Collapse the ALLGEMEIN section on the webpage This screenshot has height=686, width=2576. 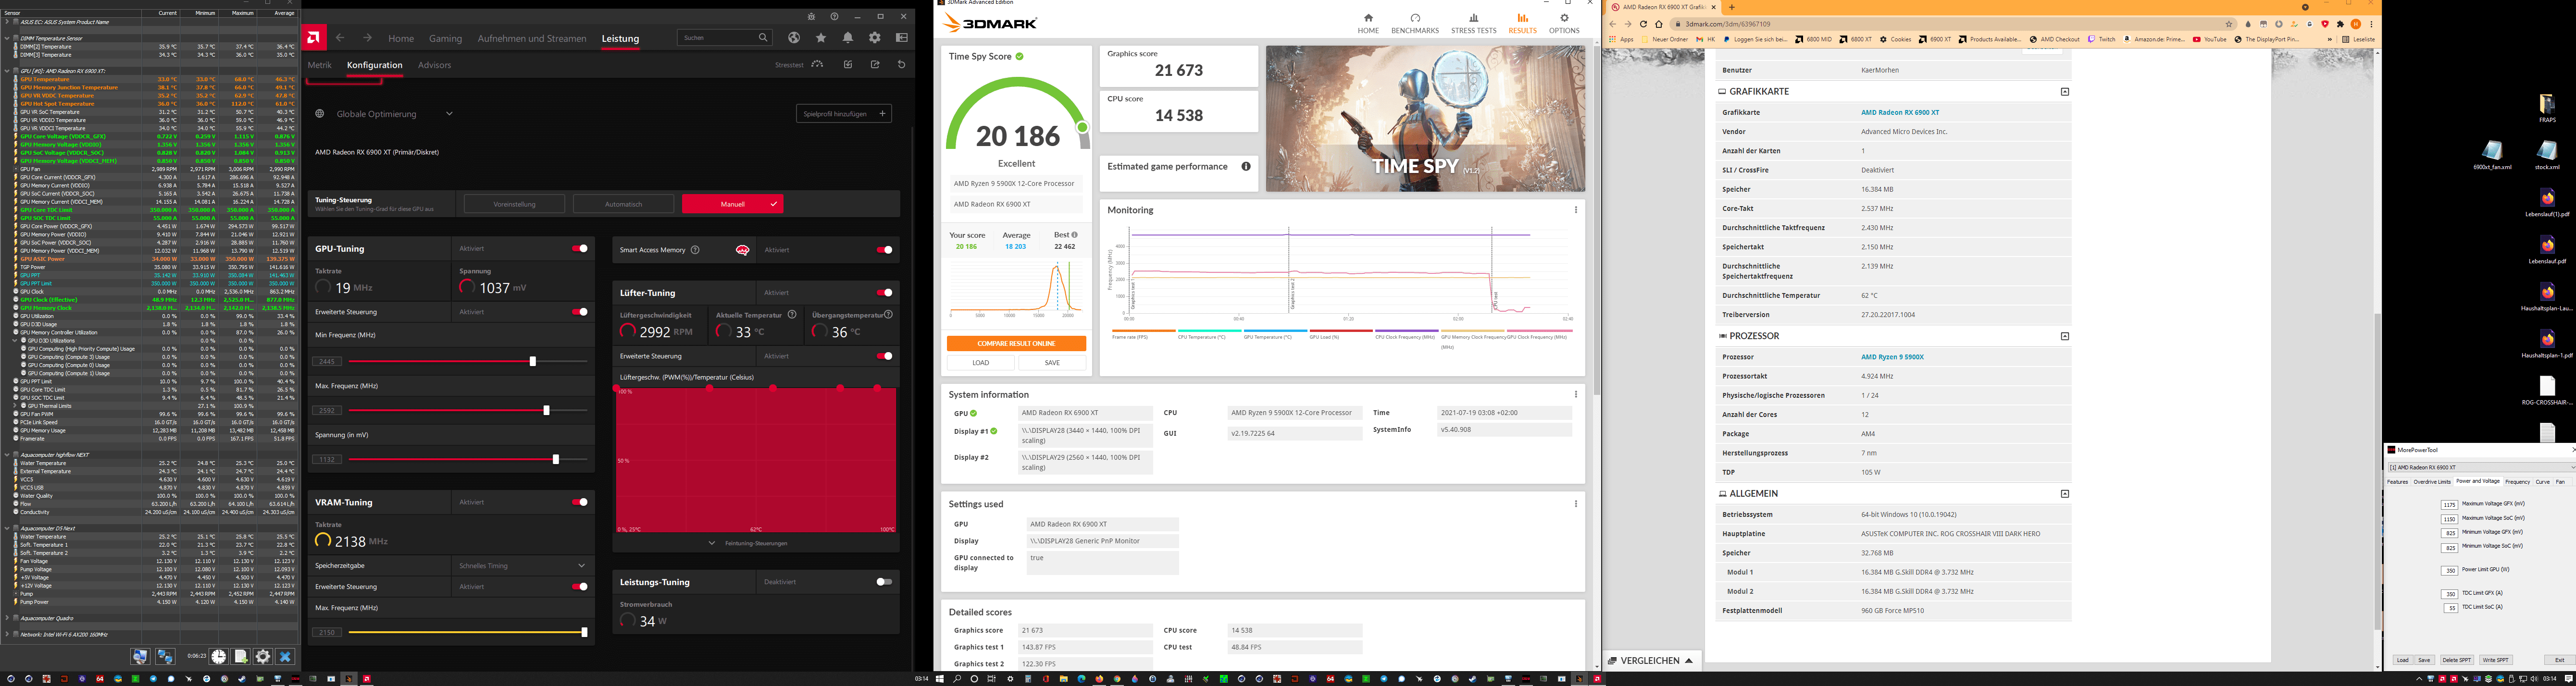[x=2065, y=494]
